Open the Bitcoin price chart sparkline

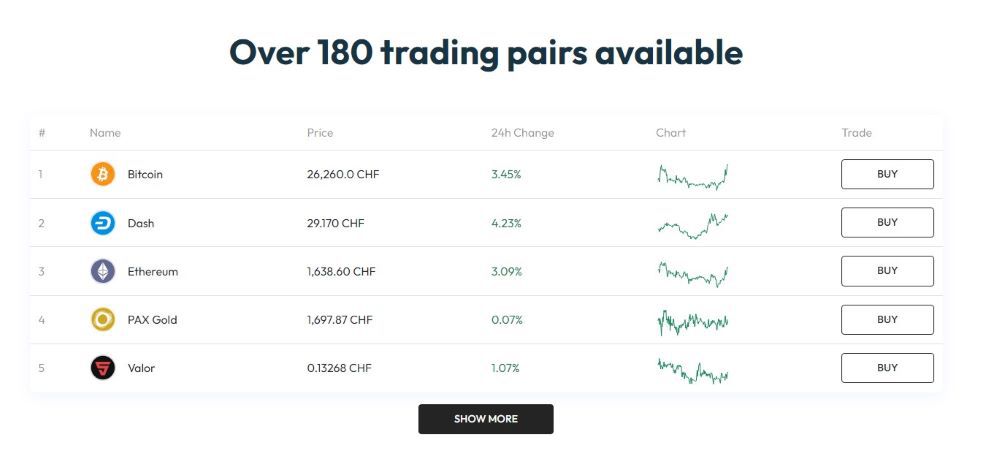pos(692,177)
